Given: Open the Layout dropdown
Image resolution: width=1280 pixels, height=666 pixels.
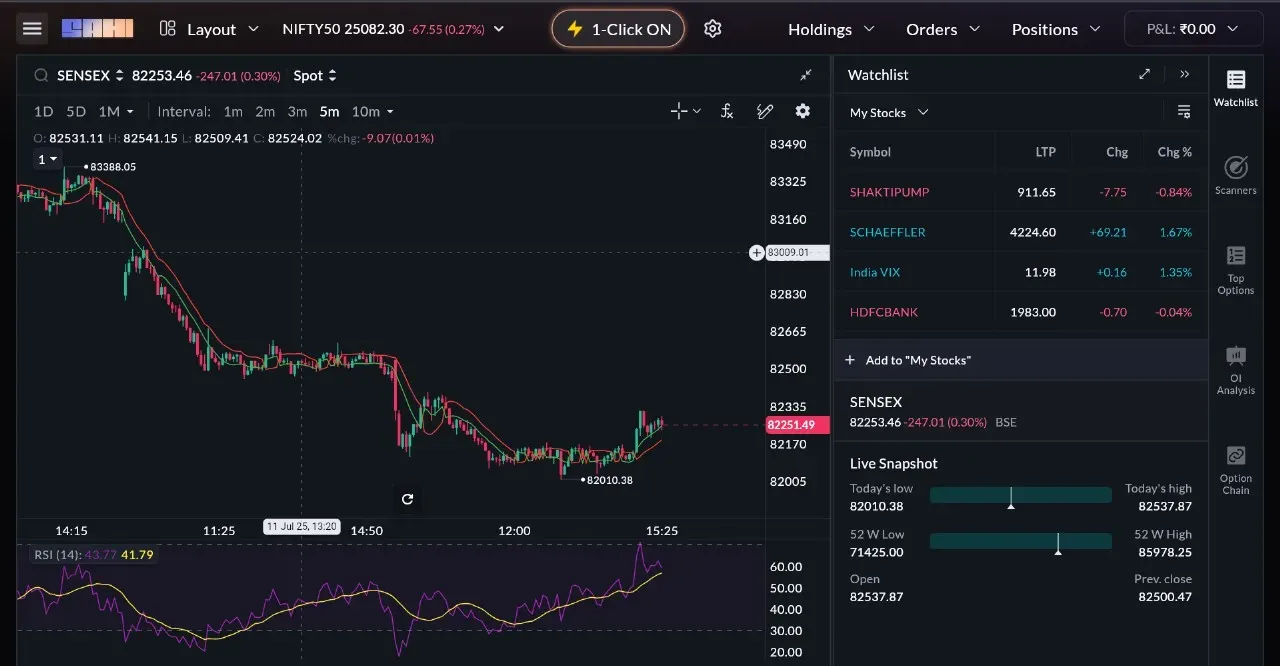Looking at the screenshot, I should click(x=209, y=29).
